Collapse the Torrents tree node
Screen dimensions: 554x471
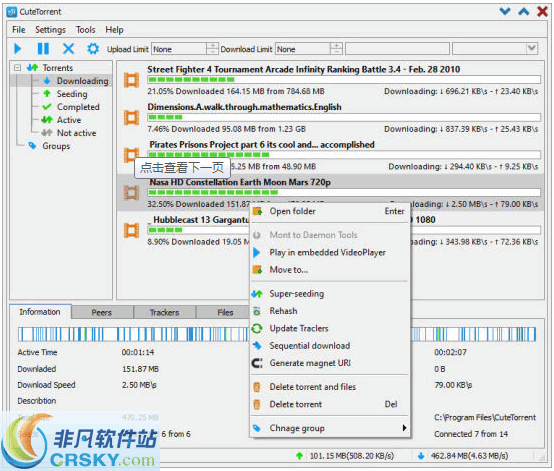point(17,67)
